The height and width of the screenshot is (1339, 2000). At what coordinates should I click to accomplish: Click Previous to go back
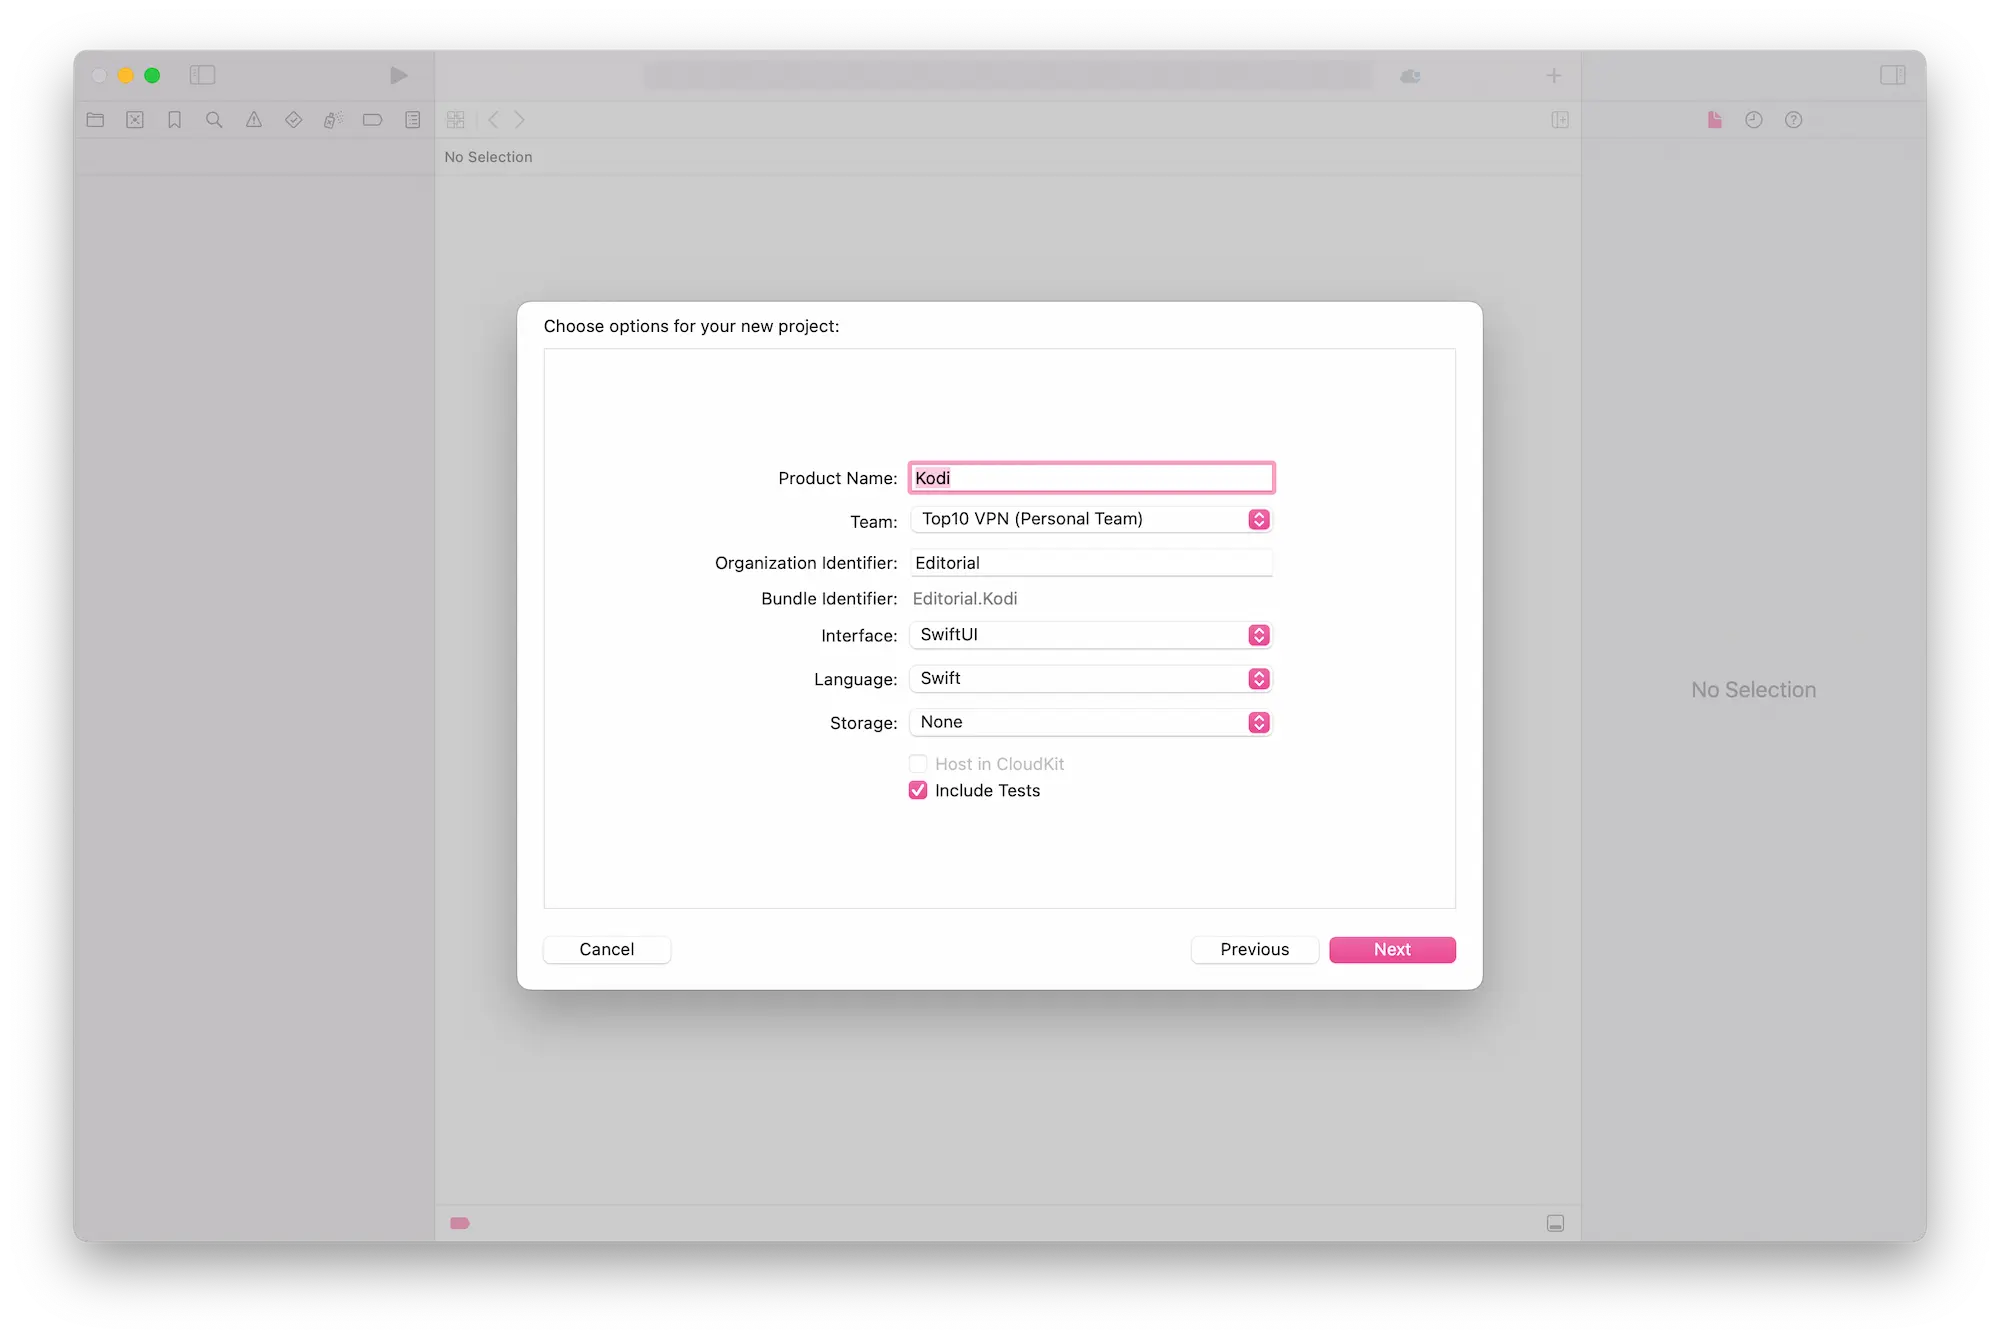click(1253, 947)
